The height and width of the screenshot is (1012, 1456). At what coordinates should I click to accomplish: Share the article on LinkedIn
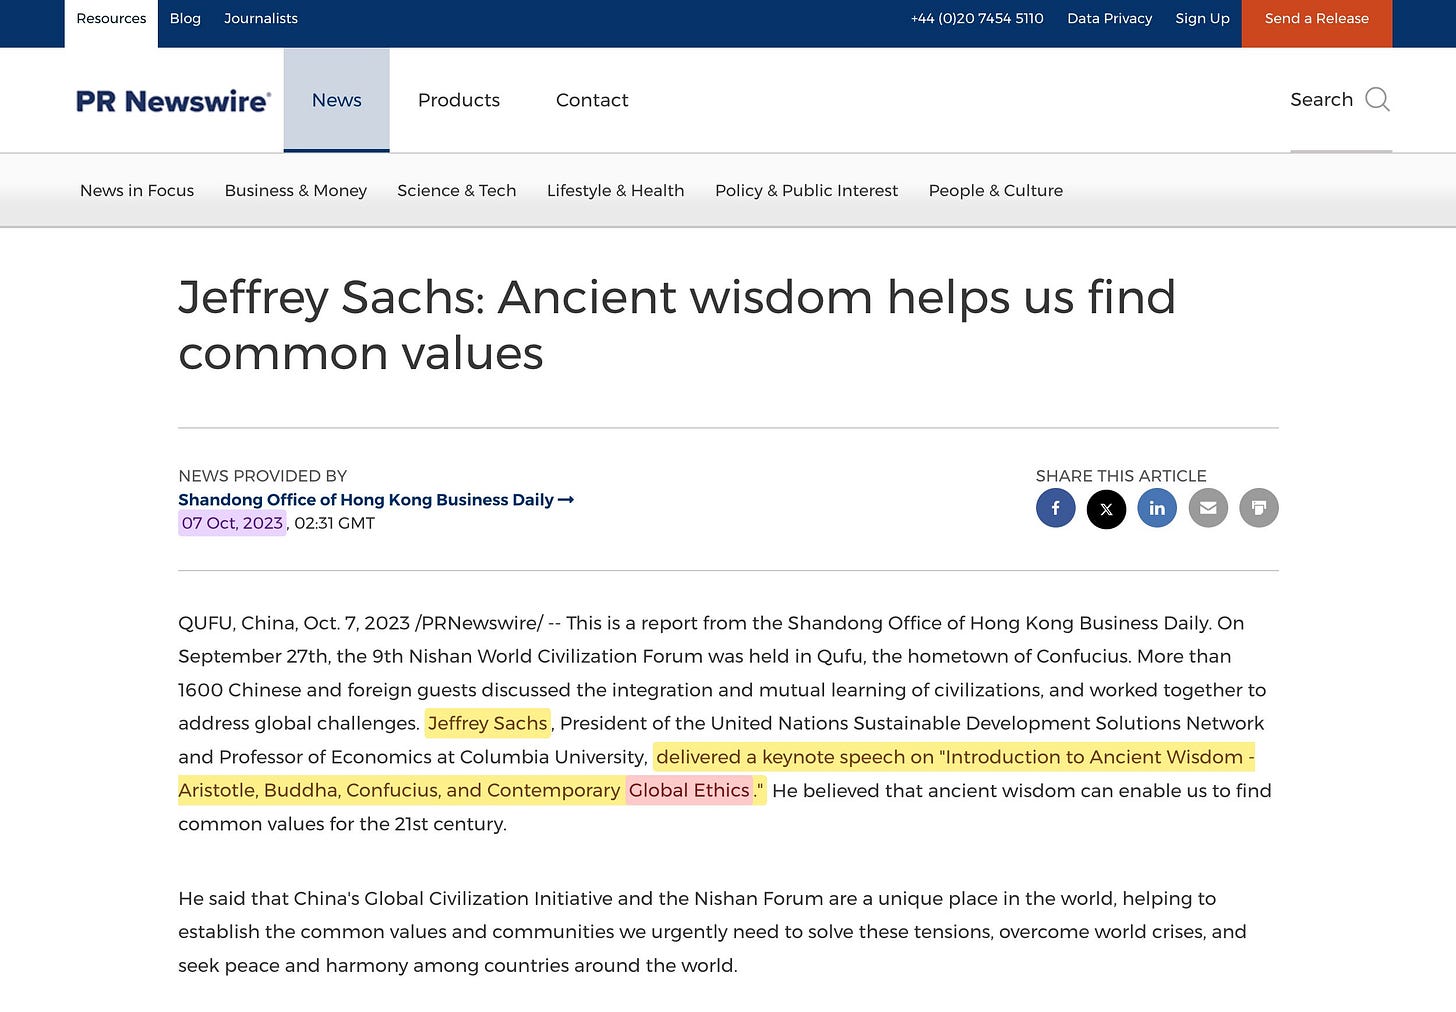(x=1157, y=508)
